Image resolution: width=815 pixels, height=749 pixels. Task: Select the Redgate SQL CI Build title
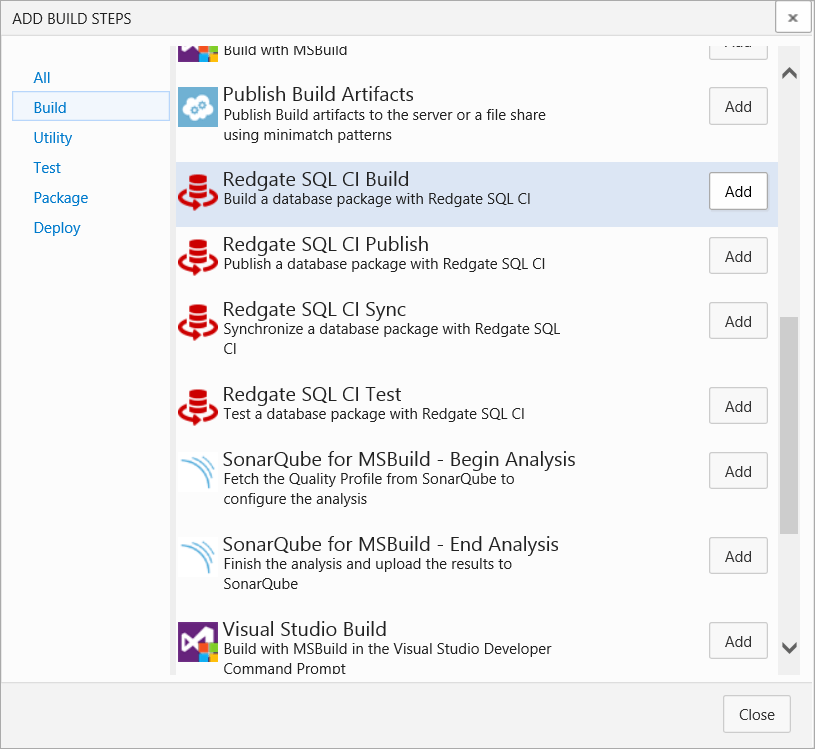click(316, 179)
